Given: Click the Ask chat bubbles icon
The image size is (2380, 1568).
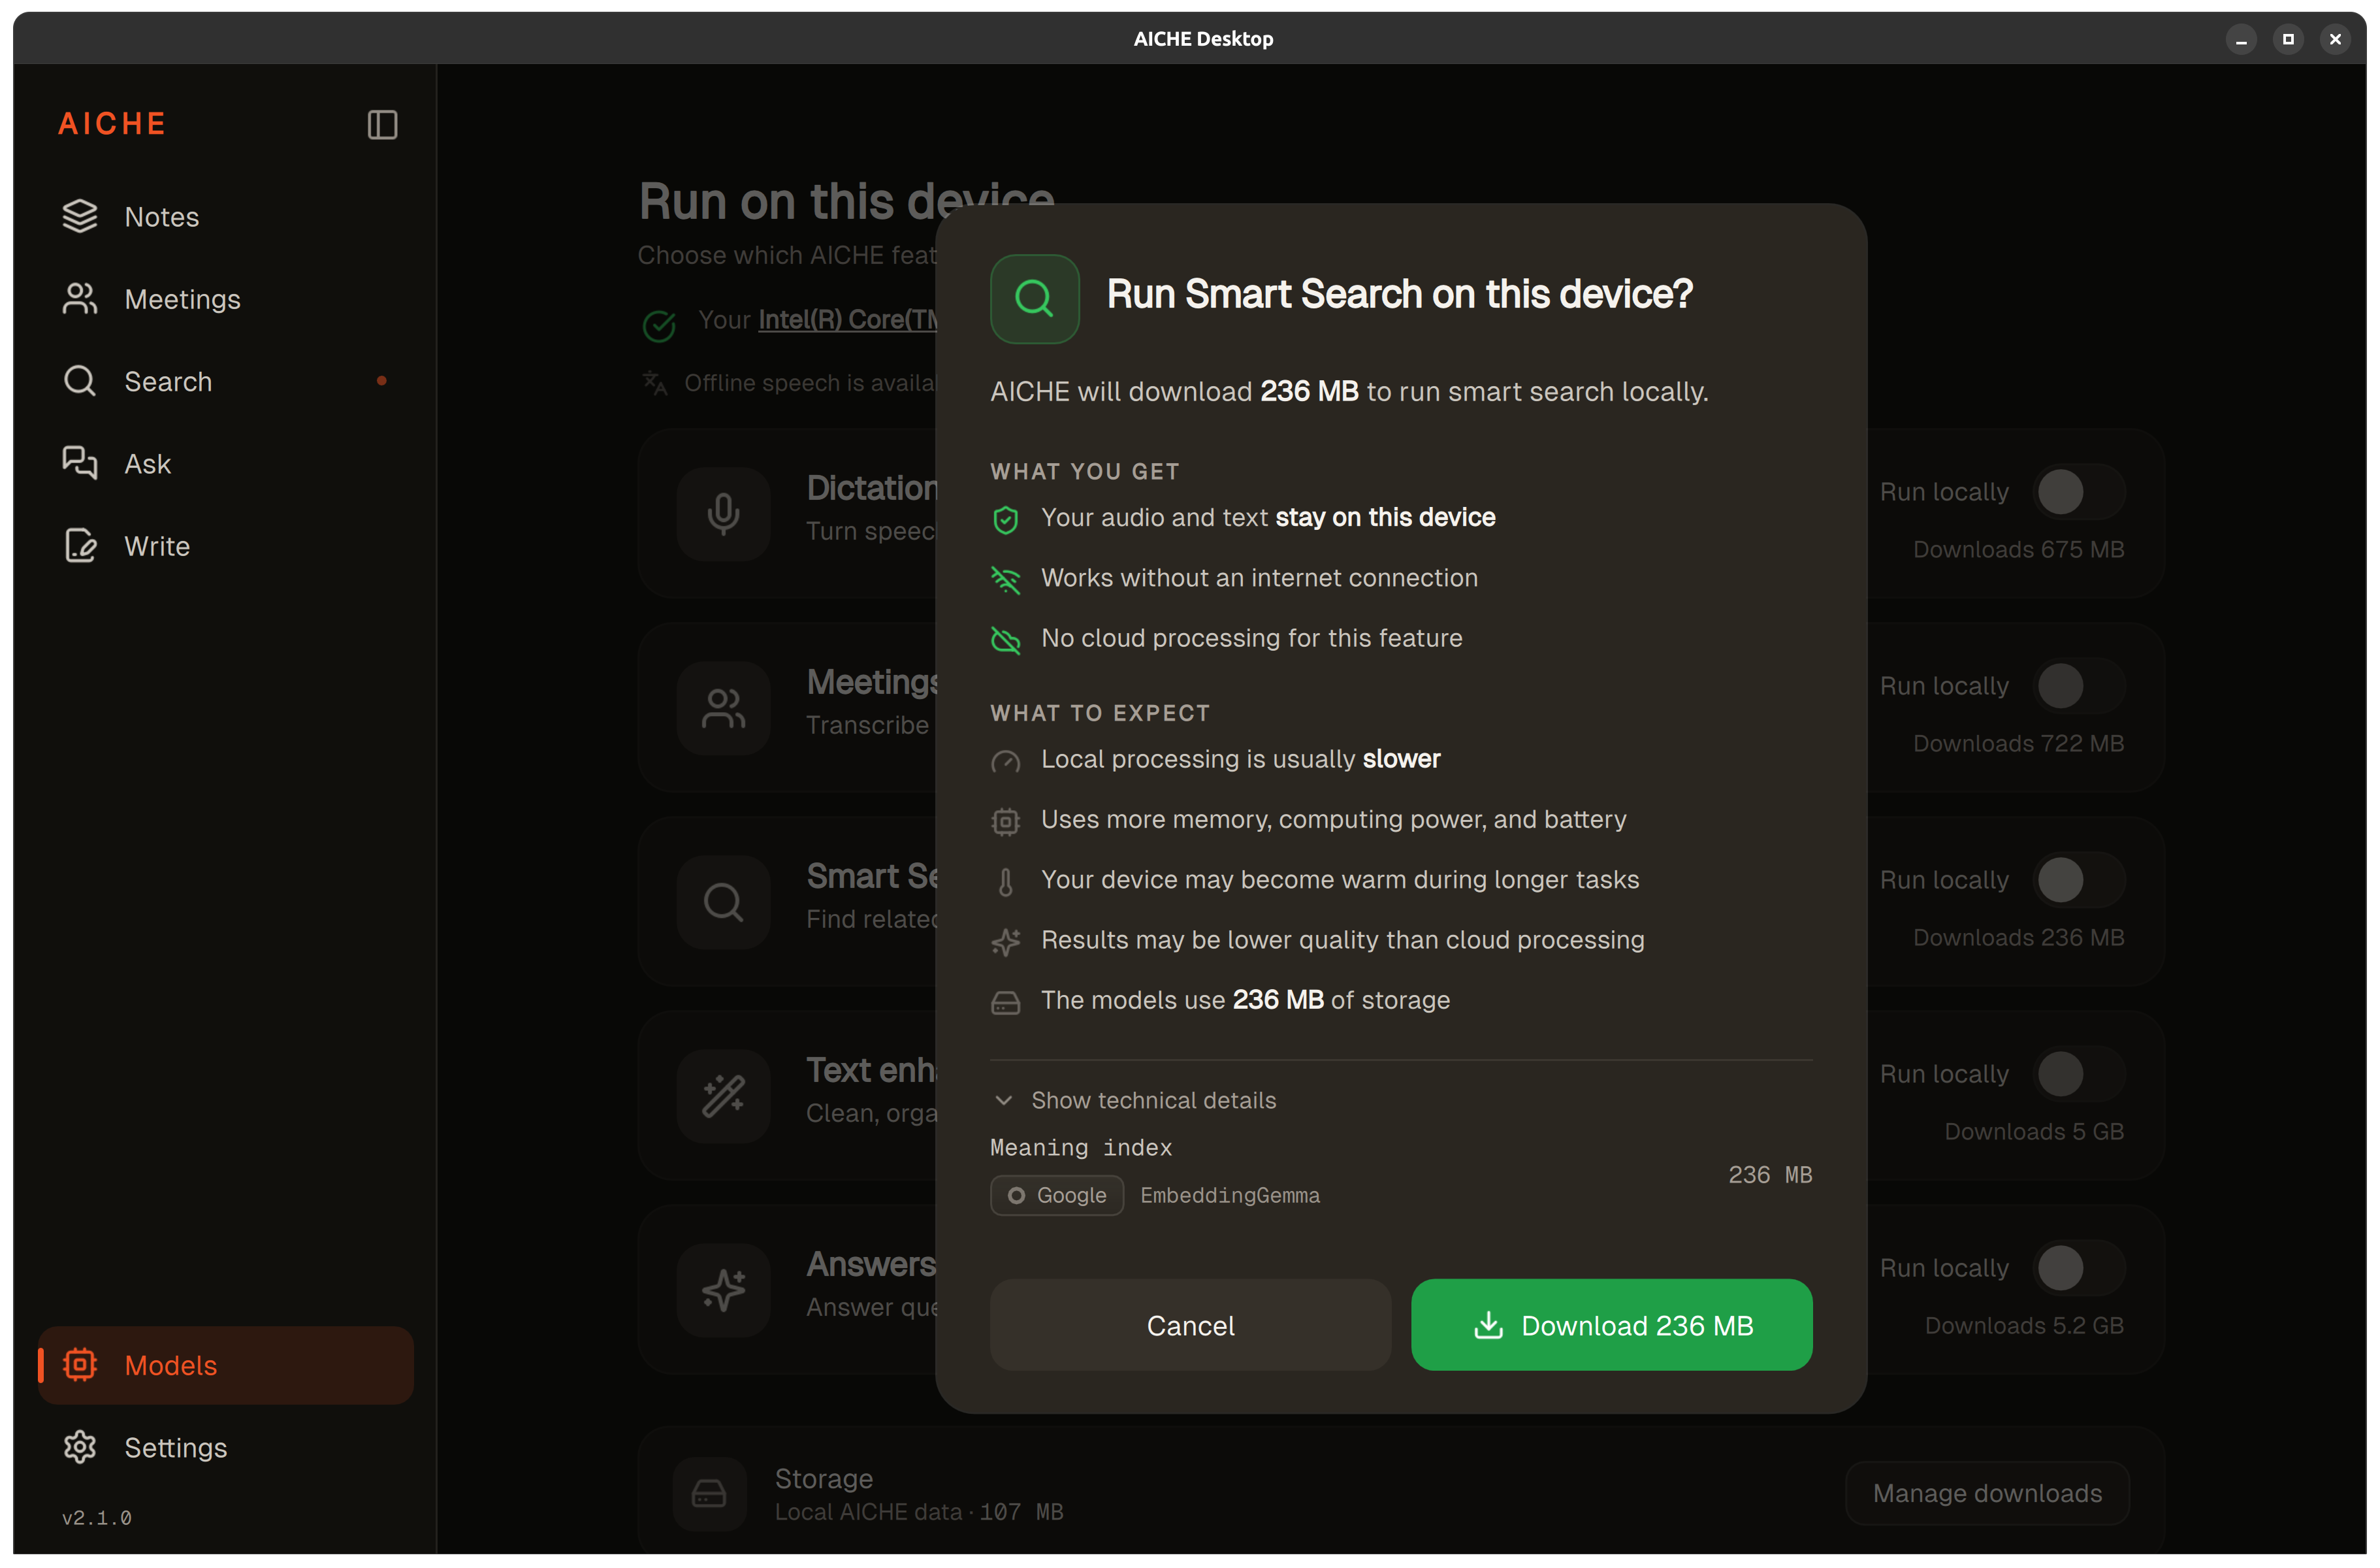Looking at the screenshot, I should [80, 463].
